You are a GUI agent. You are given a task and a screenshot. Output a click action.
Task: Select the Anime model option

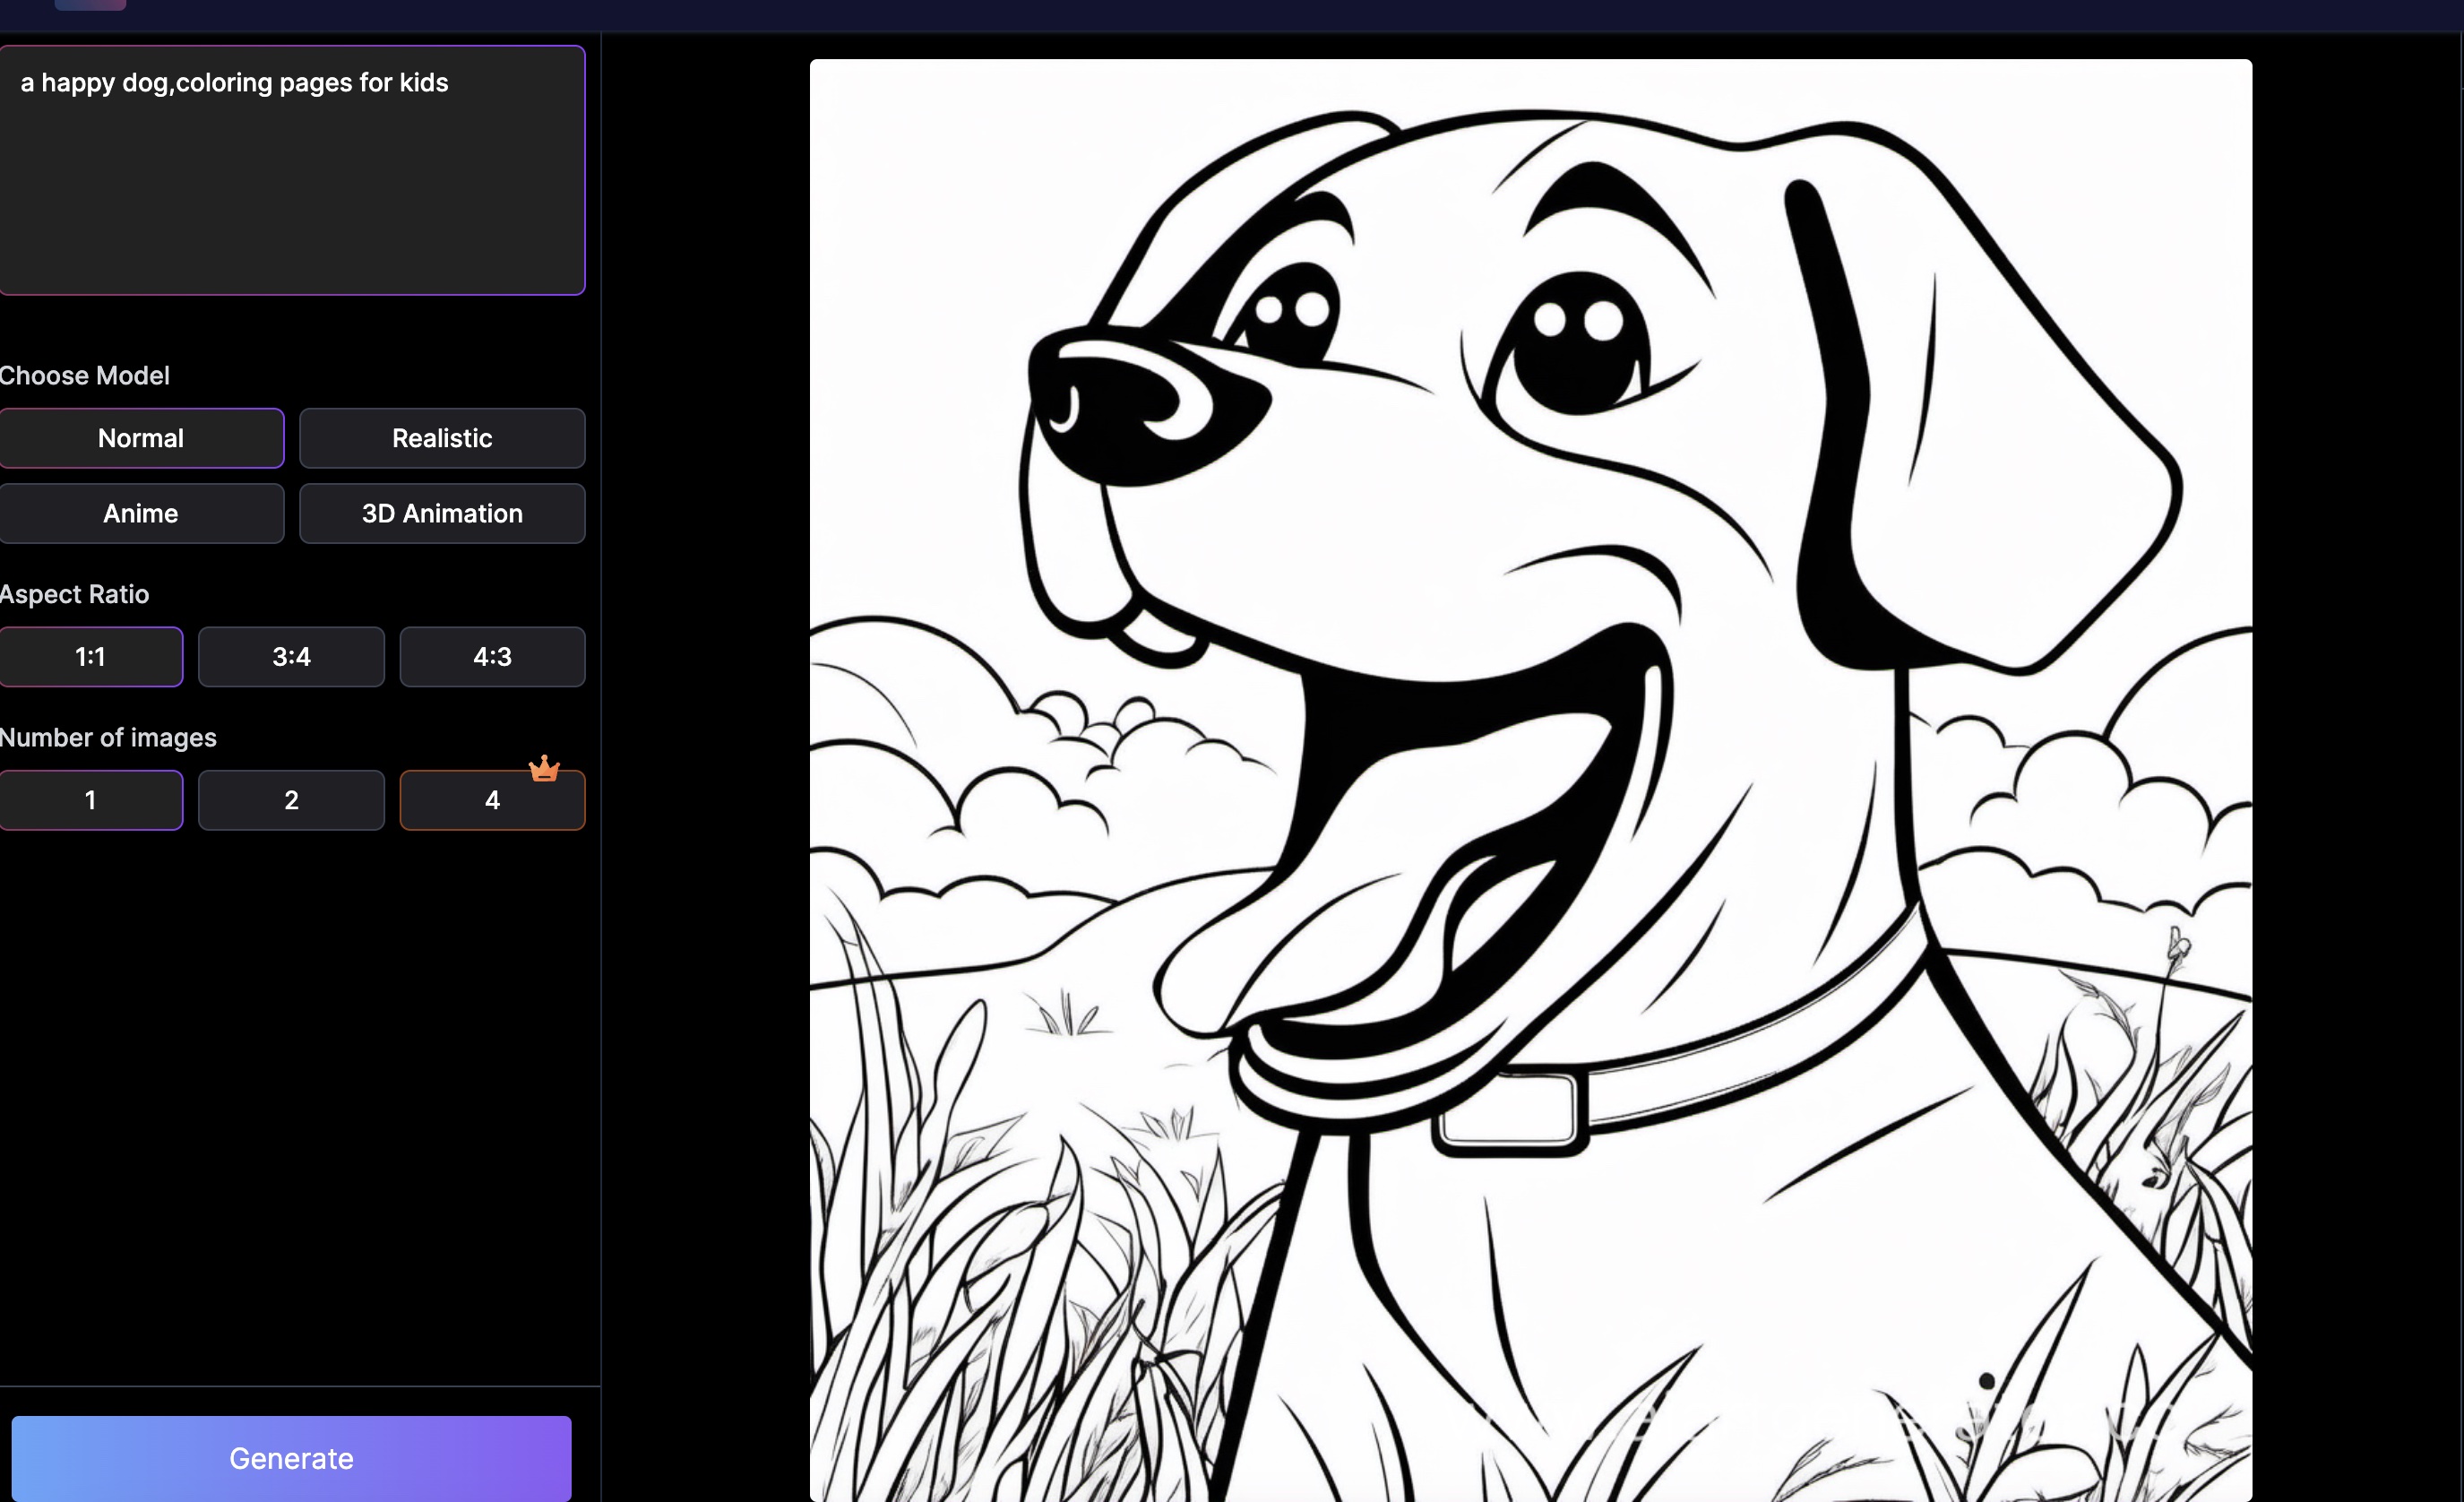click(x=139, y=513)
